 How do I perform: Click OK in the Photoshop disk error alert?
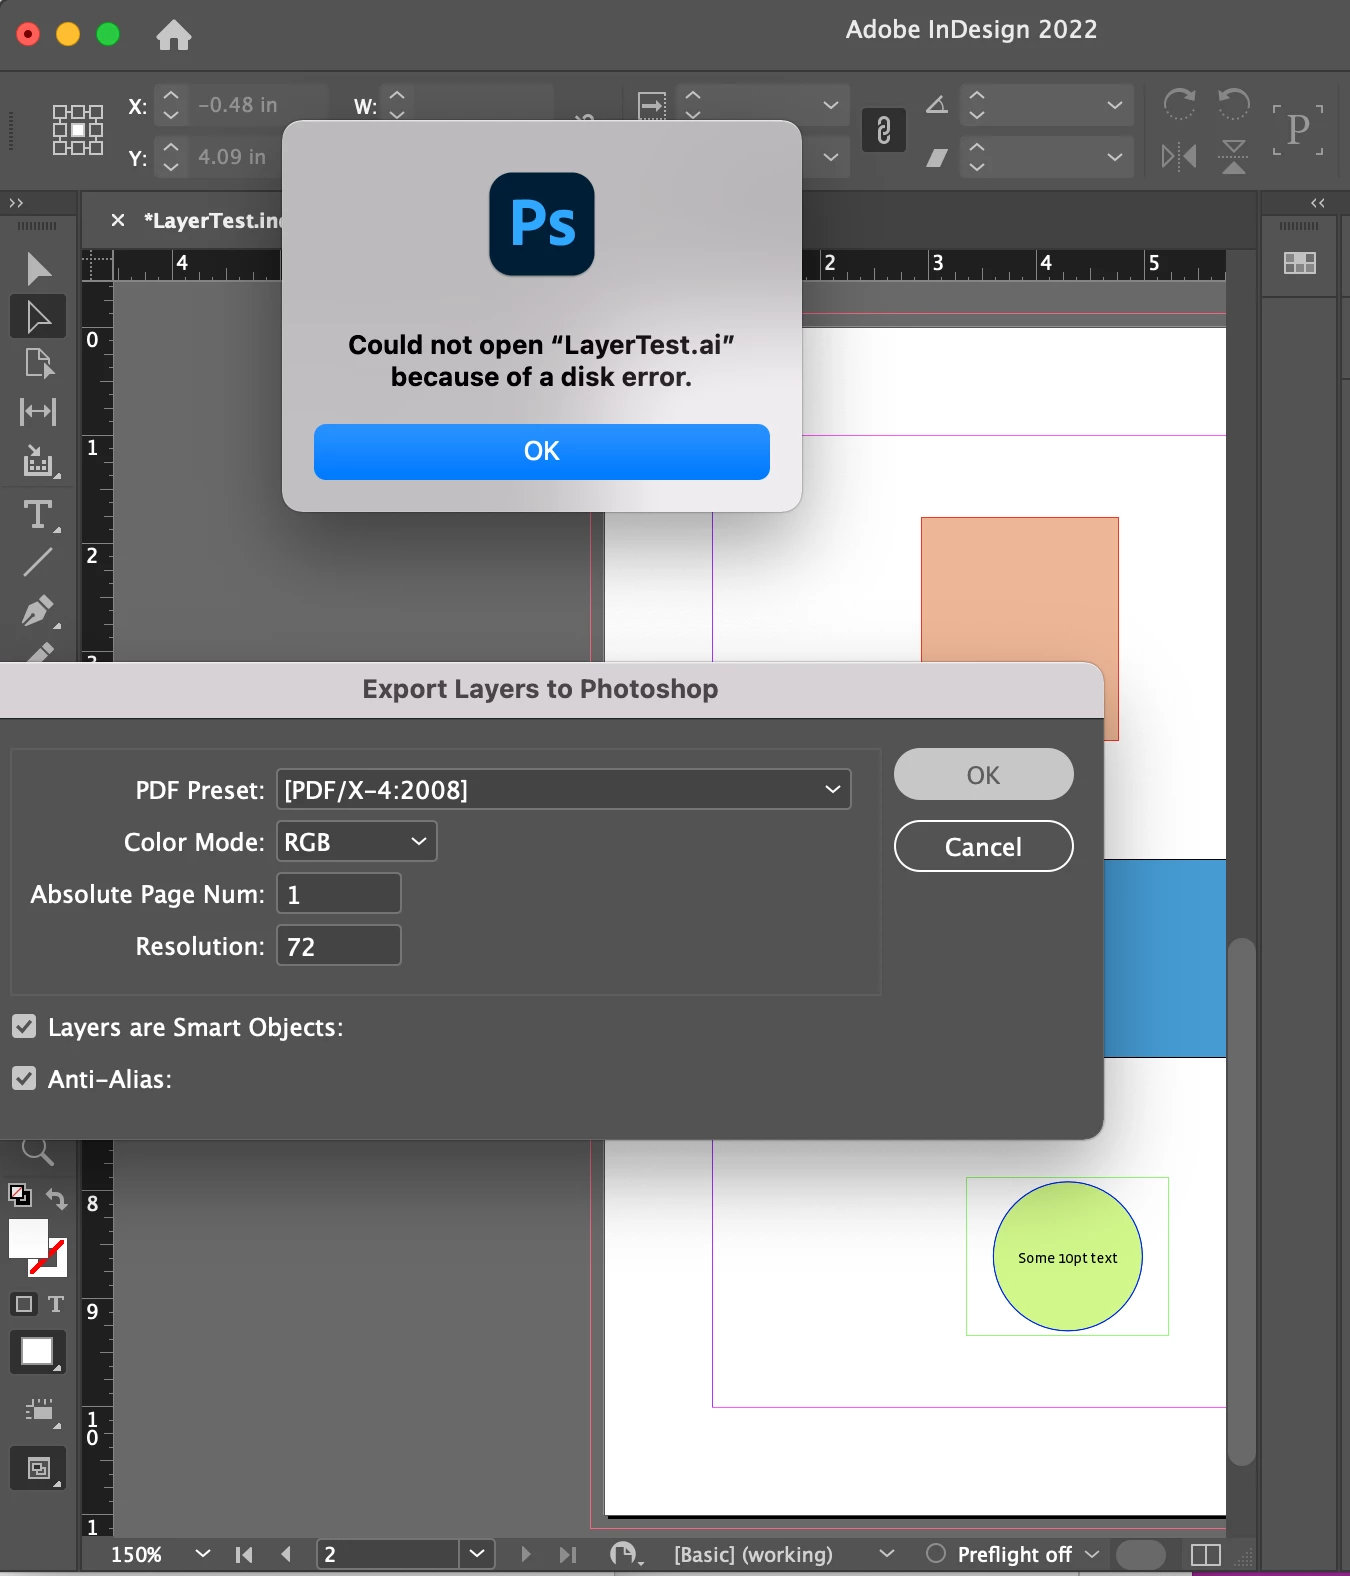[541, 451]
